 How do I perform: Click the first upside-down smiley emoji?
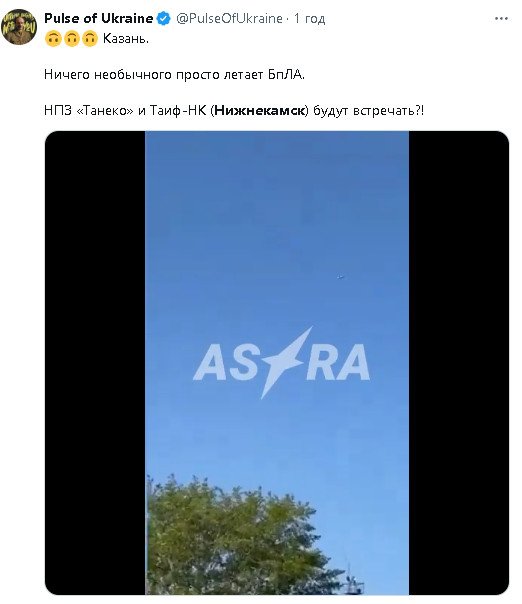53,39
